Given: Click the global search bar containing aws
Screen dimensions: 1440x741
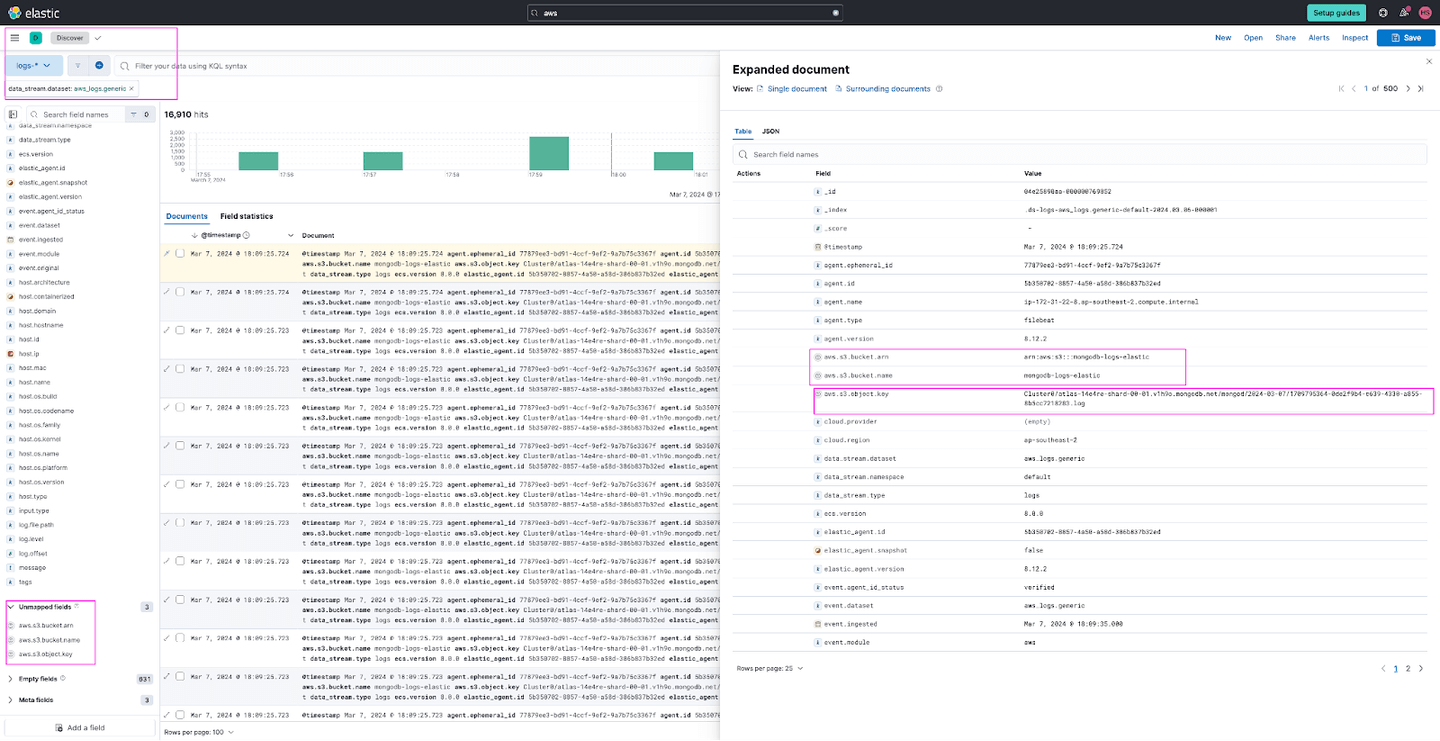Looking at the screenshot, I should [685, 13].
